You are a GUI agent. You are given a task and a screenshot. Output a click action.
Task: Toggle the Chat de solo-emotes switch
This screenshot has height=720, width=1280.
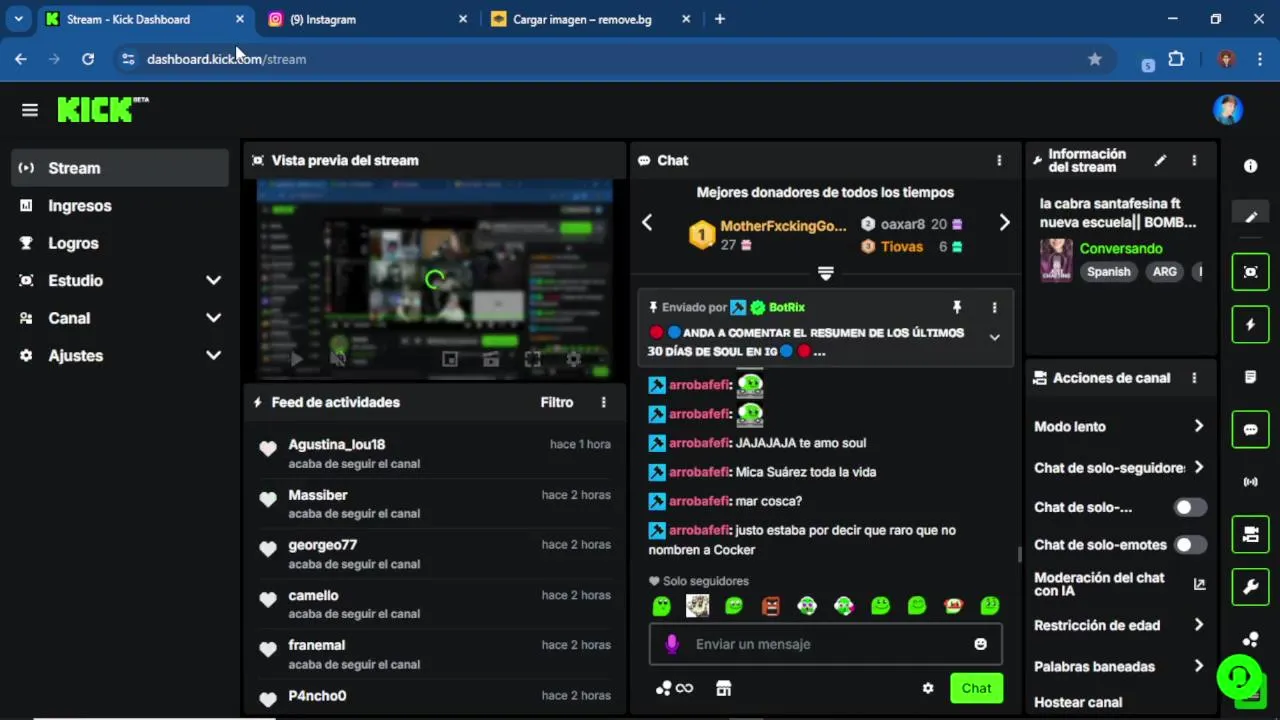1190,545
